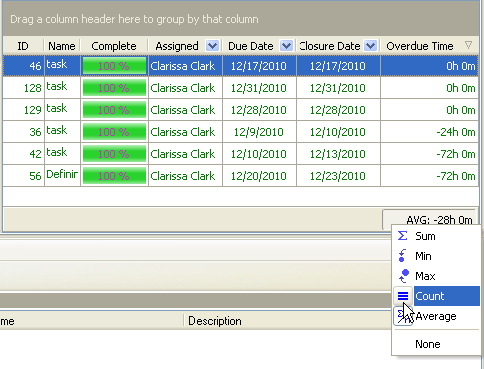
Task: Choose Max from the footer menu
Action: coord(436,276)
